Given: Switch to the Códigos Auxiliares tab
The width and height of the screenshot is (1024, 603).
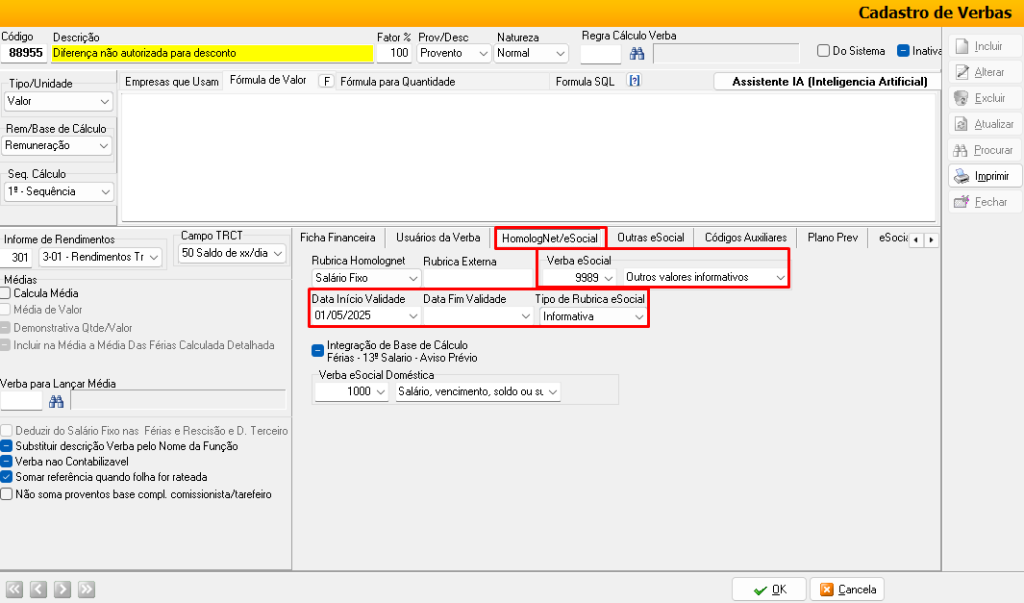Looking at the screenshot, I should pos(746,238).
